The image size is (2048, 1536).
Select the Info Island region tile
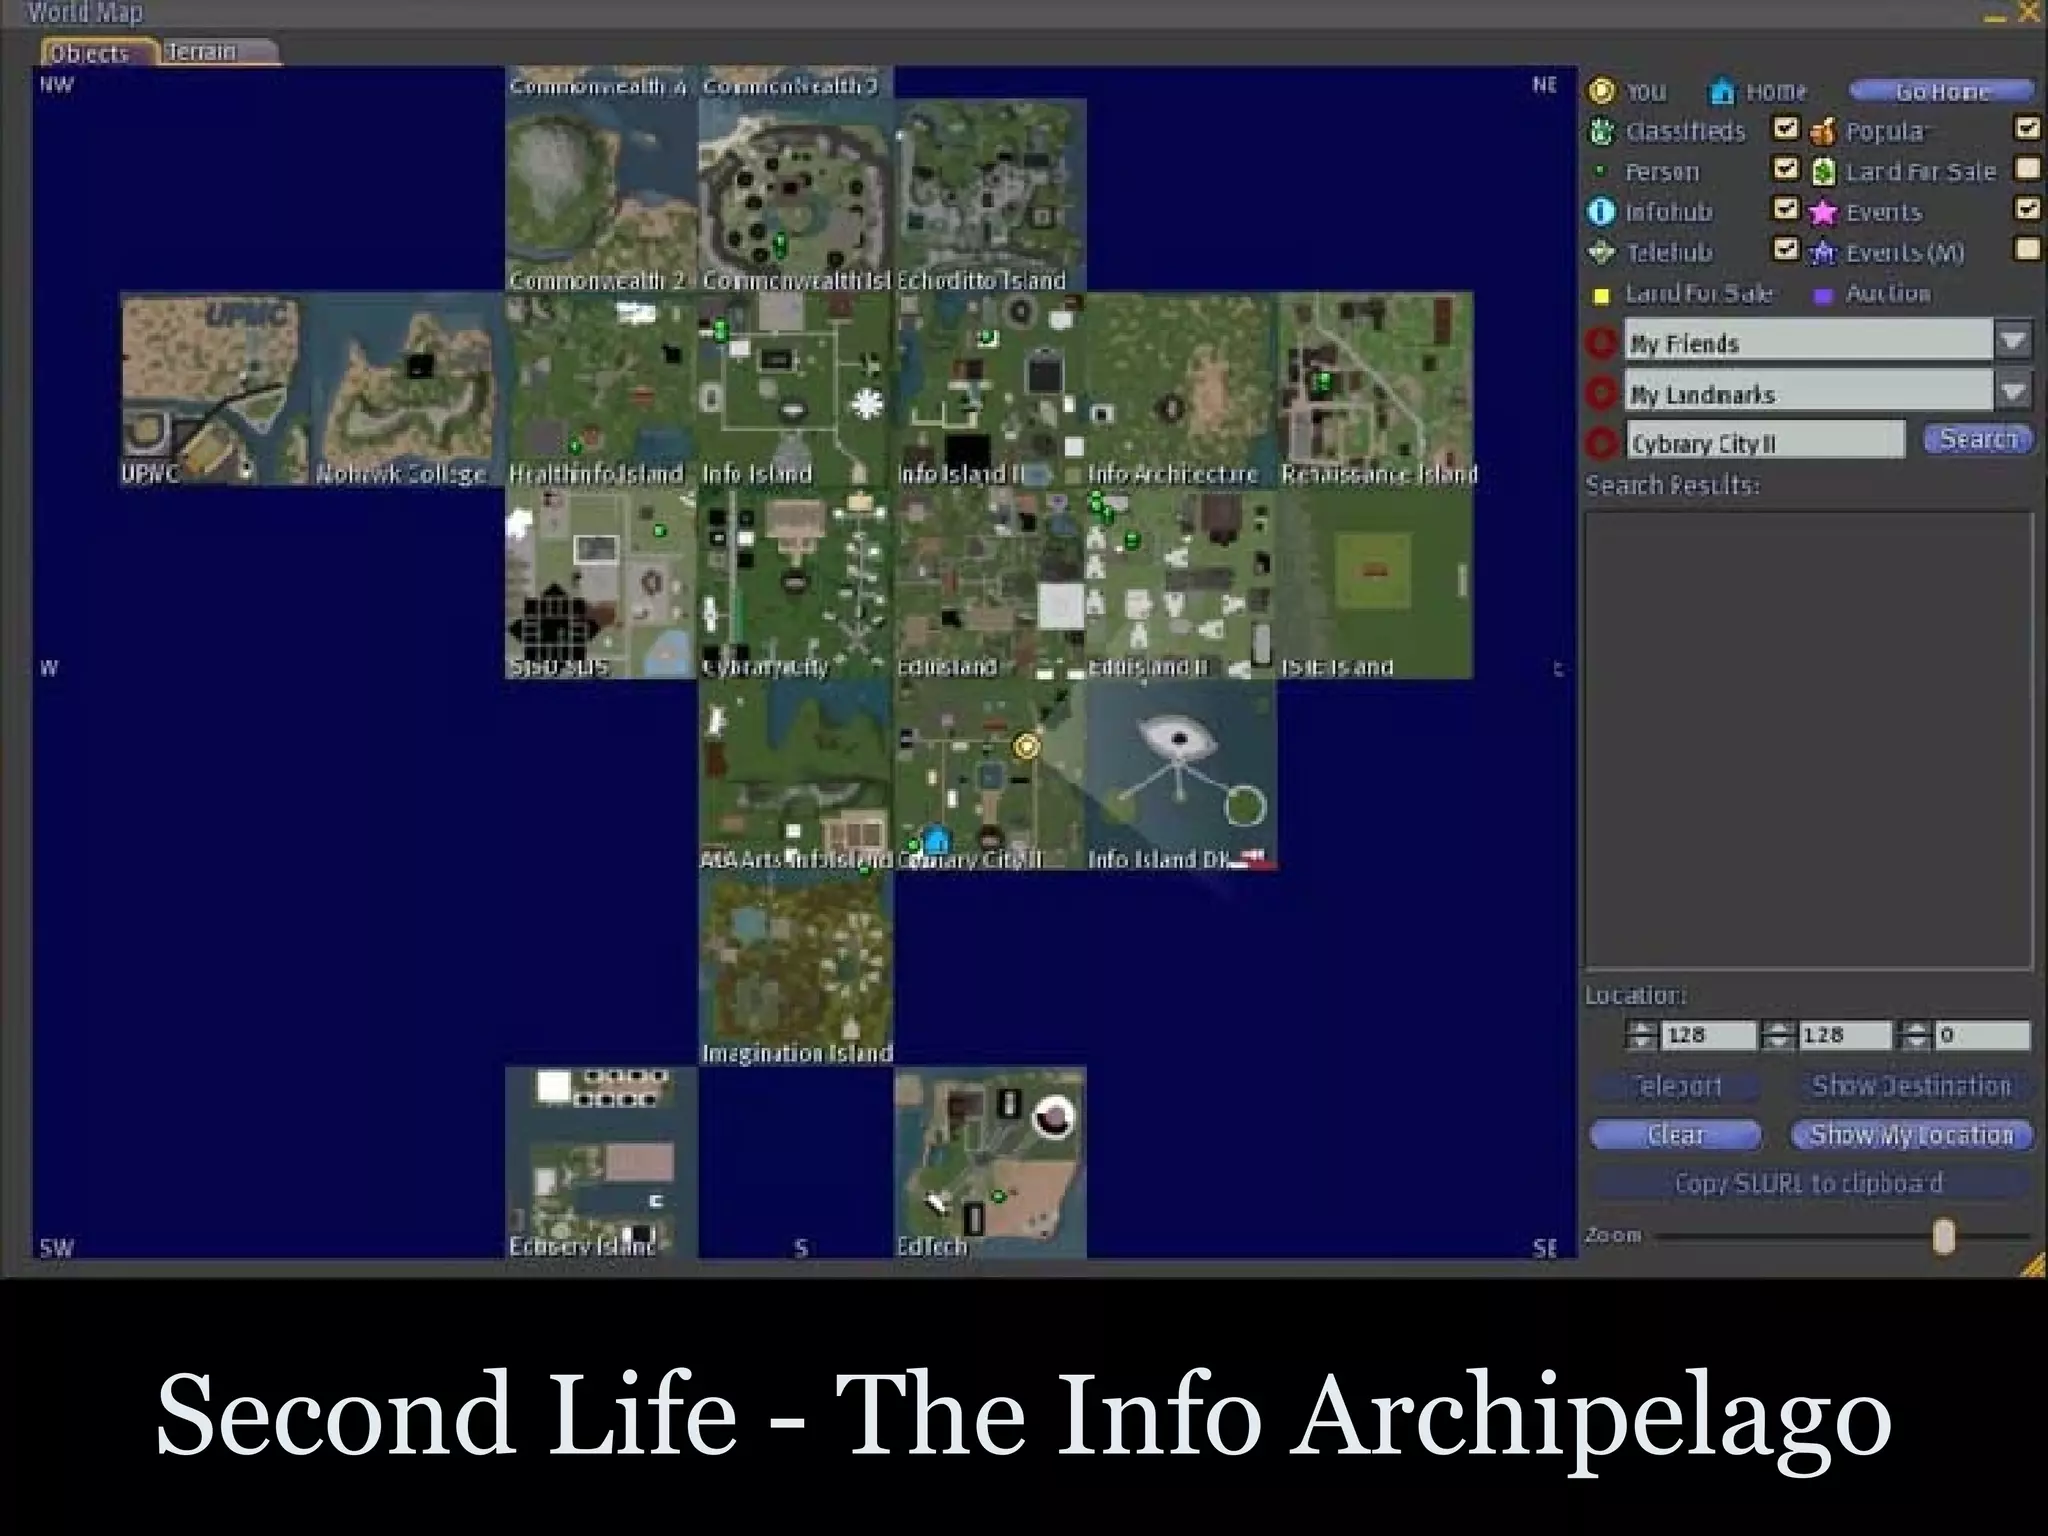tap(795, 390)
